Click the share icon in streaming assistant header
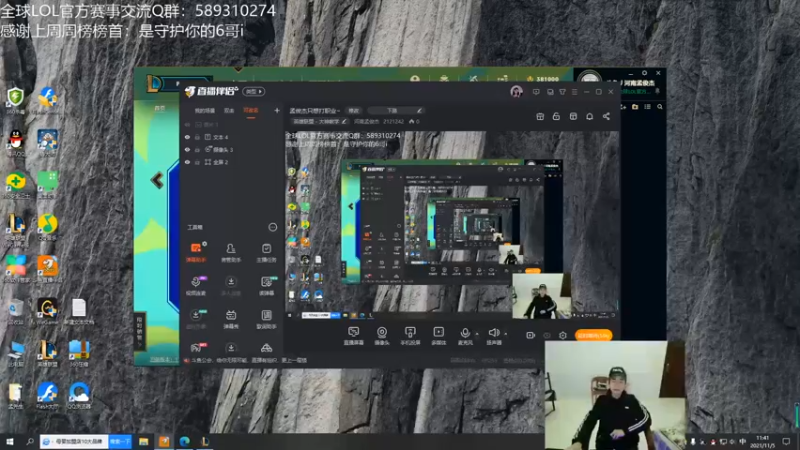This screenshot has width=800, height=450. point(606,116)
